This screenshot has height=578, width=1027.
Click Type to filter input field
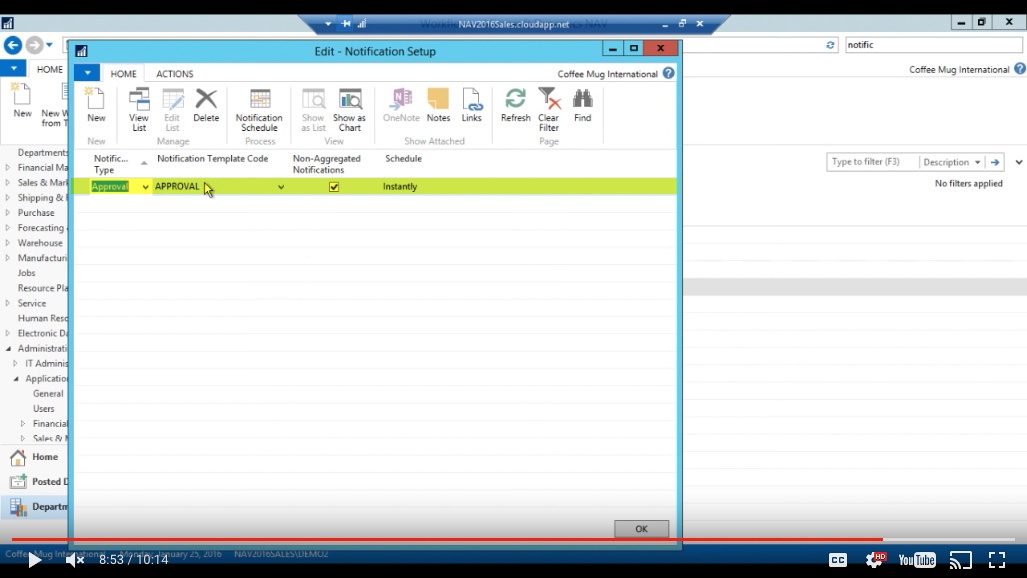pyautogui.click(x=872, y=162)
